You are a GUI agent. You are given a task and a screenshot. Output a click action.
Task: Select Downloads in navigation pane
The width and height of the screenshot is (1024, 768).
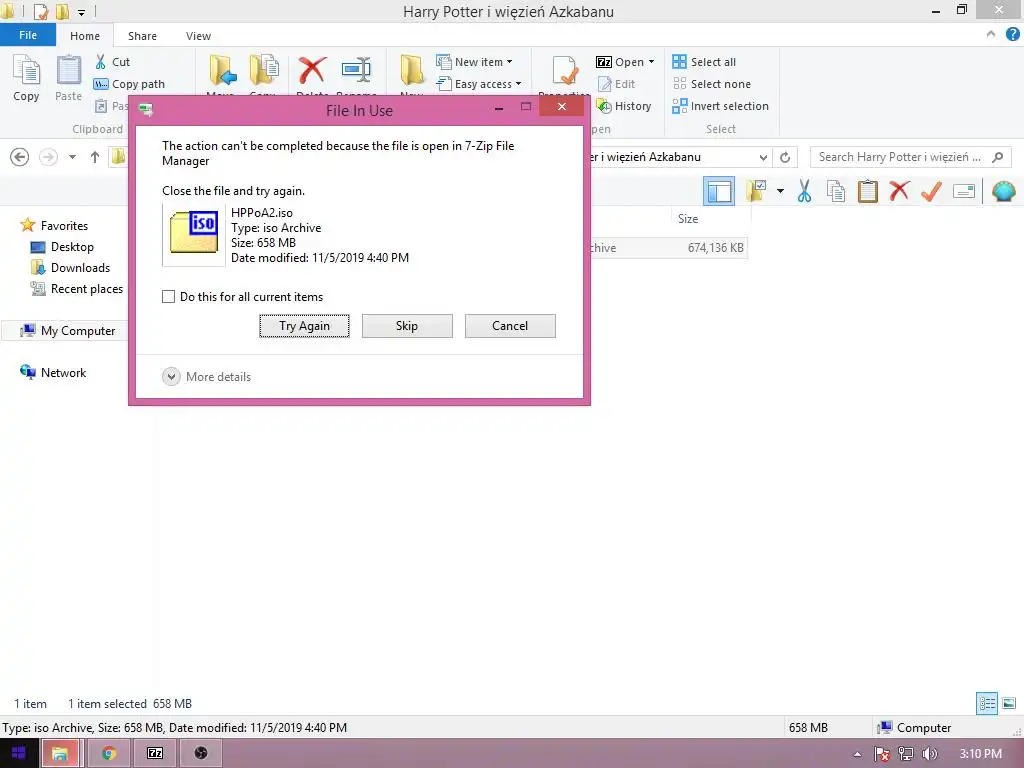[71, 268]
